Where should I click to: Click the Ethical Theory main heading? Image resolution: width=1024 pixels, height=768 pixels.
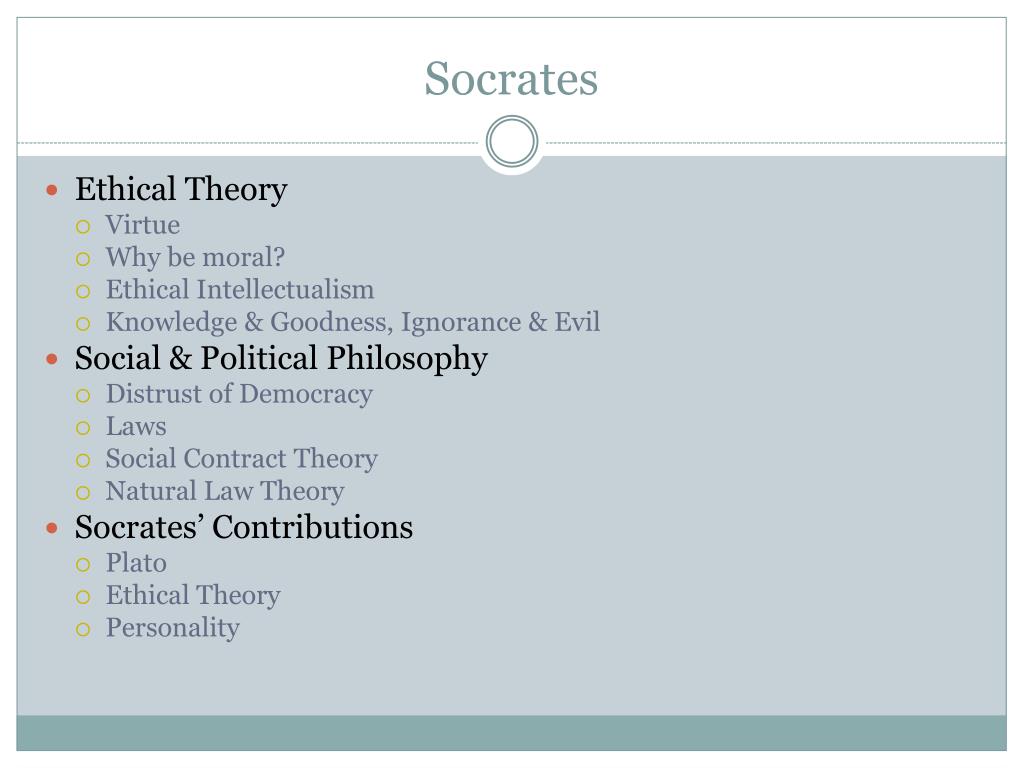coord(181,189)
